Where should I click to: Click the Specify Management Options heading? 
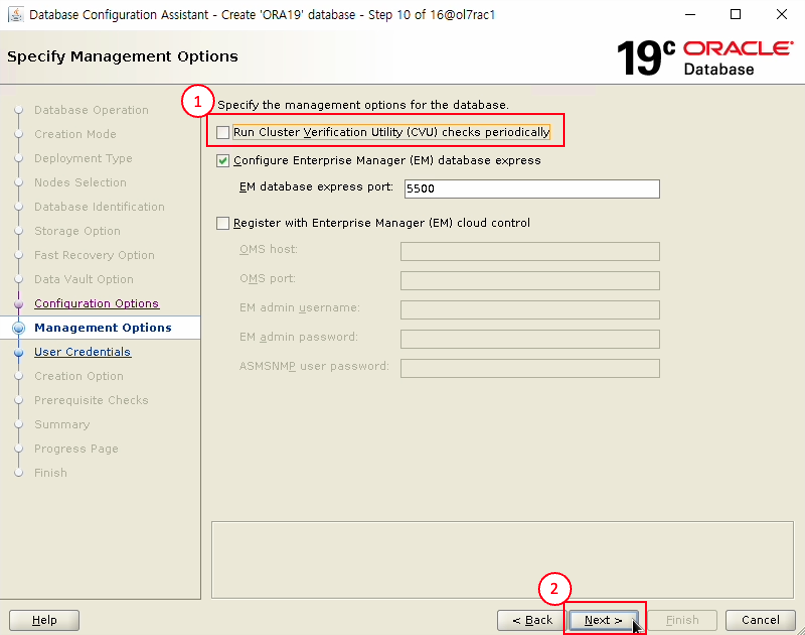pos(122,56)
